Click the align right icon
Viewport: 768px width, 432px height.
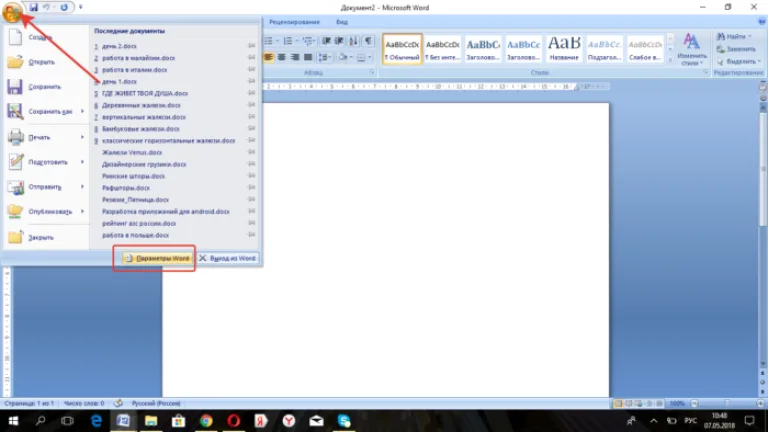click(x=295, y=57)
